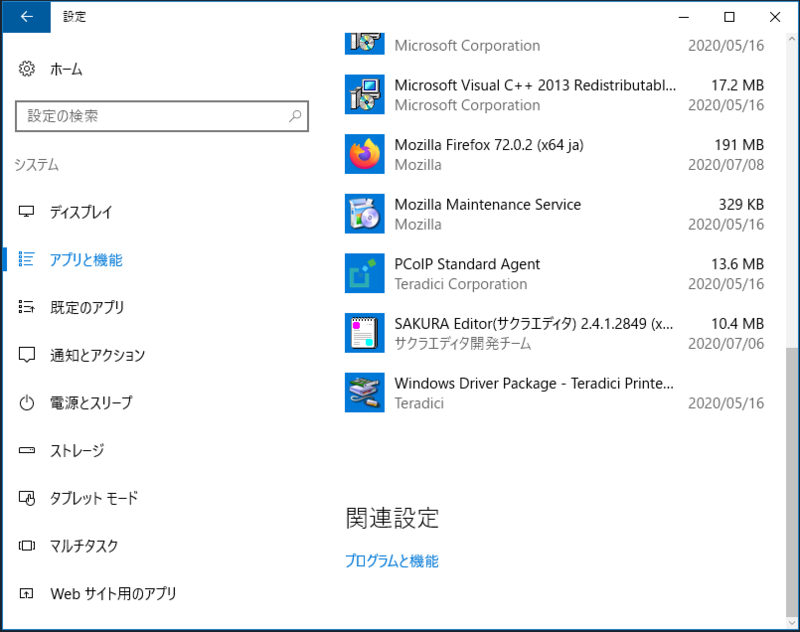Open 通知とアクション settings page
The width and height of the screenshot is (800, 632).
(97, 355)
